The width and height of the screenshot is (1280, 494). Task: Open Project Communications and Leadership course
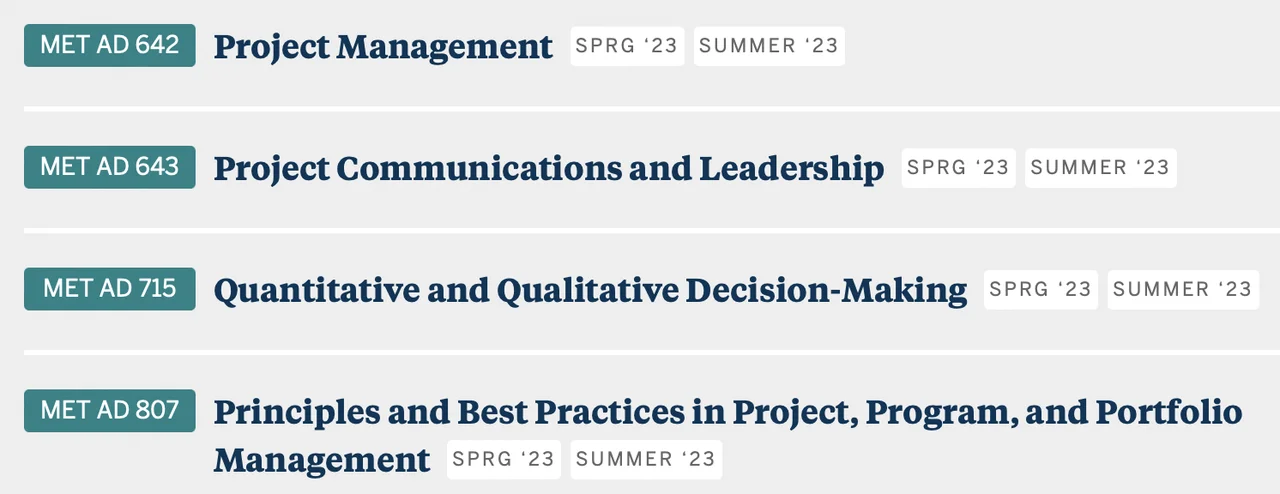pyautogui.click(x=549, y=169)
